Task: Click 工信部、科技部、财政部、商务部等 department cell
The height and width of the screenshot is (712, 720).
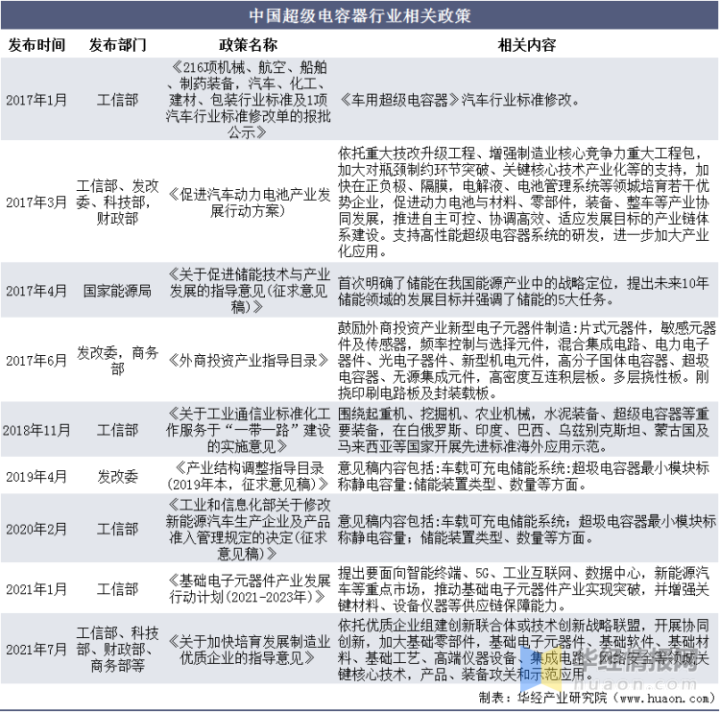Action: pyautogui.click(x=118, y=650)
